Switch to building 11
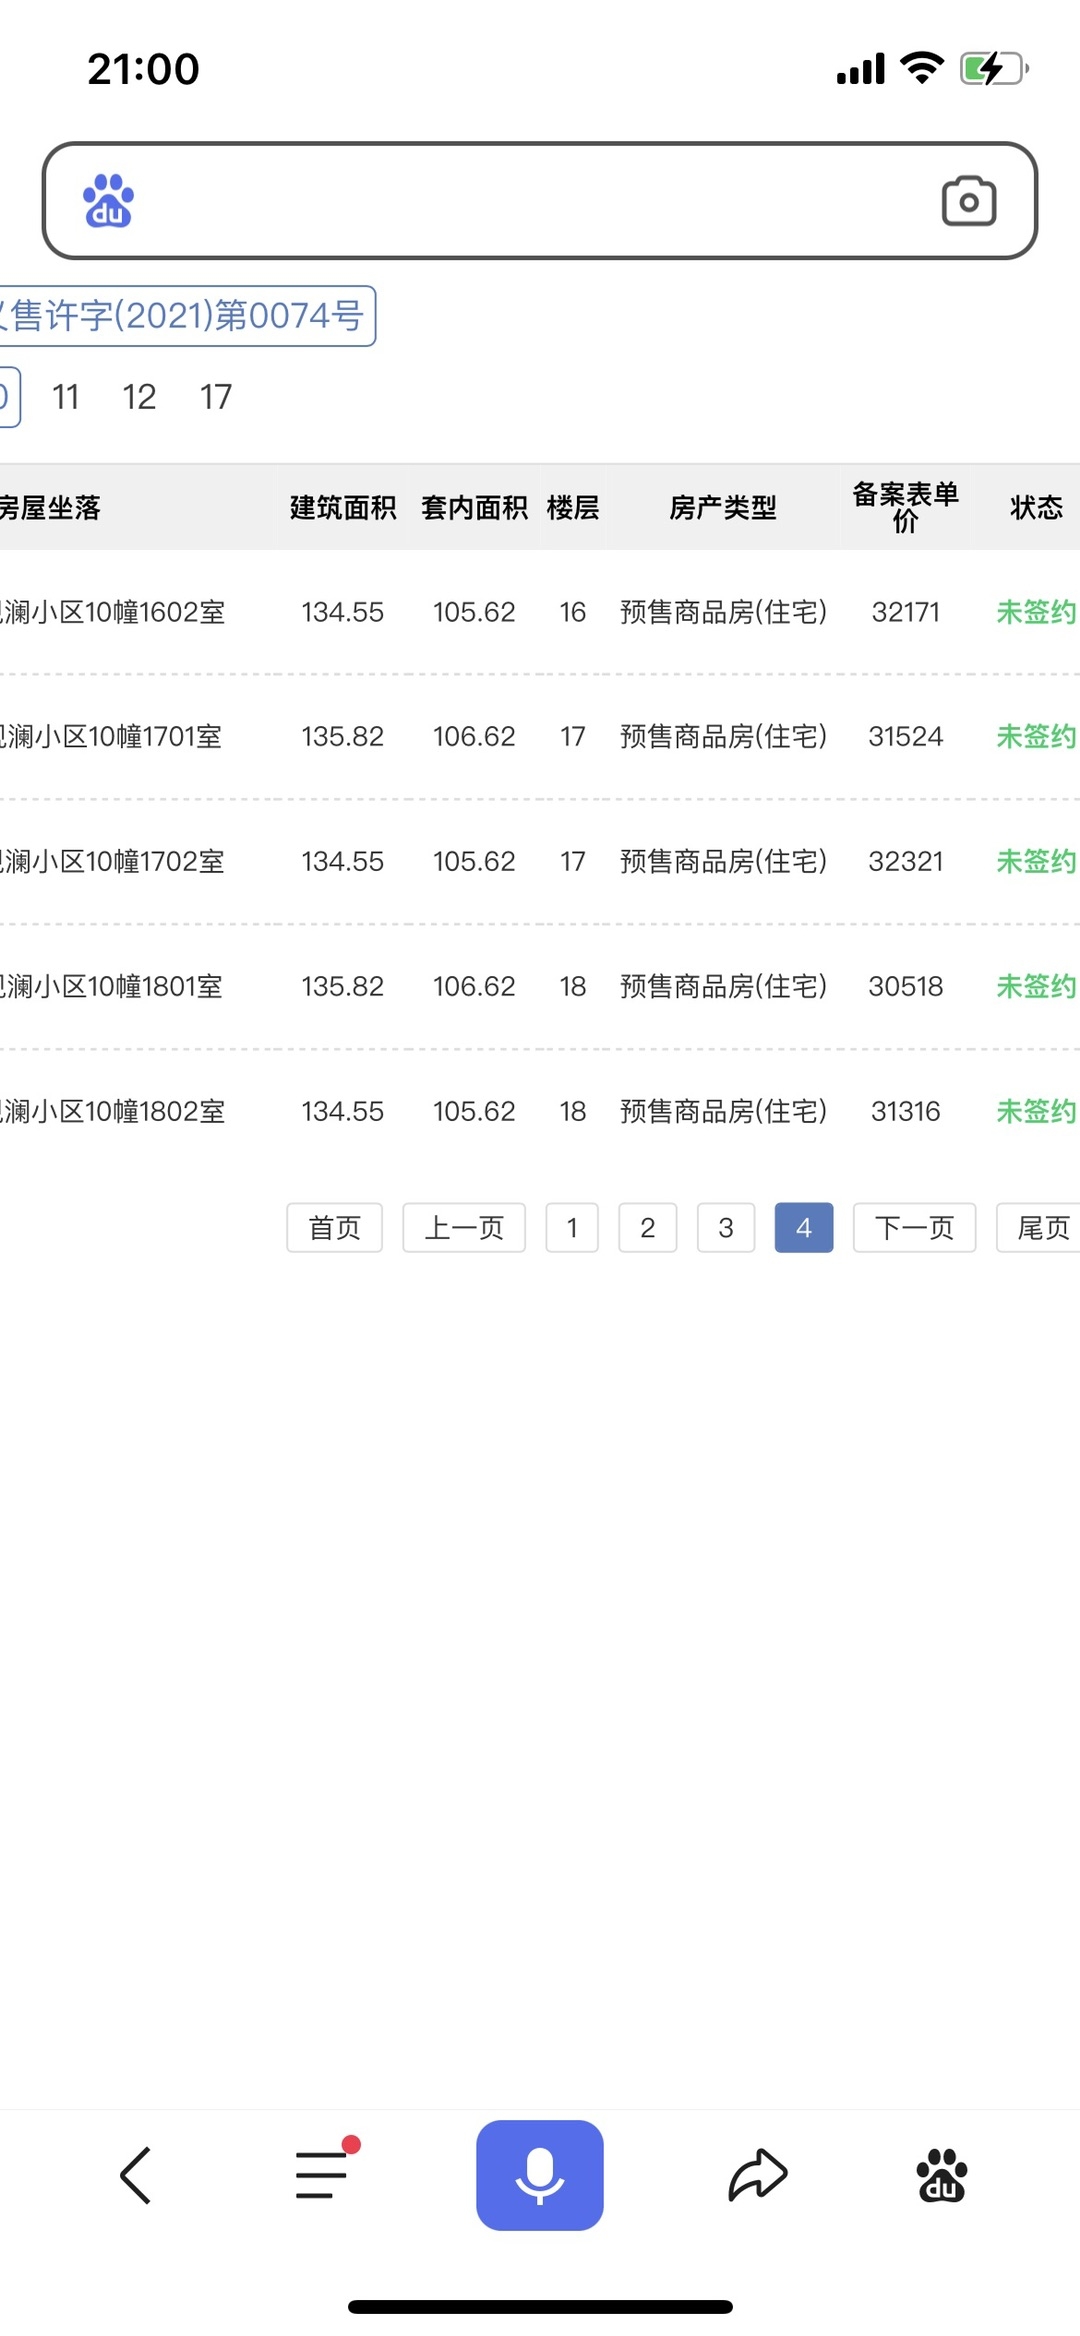Image resolution: width=1080 pixels, height=2336 pixels. (66, 397)
